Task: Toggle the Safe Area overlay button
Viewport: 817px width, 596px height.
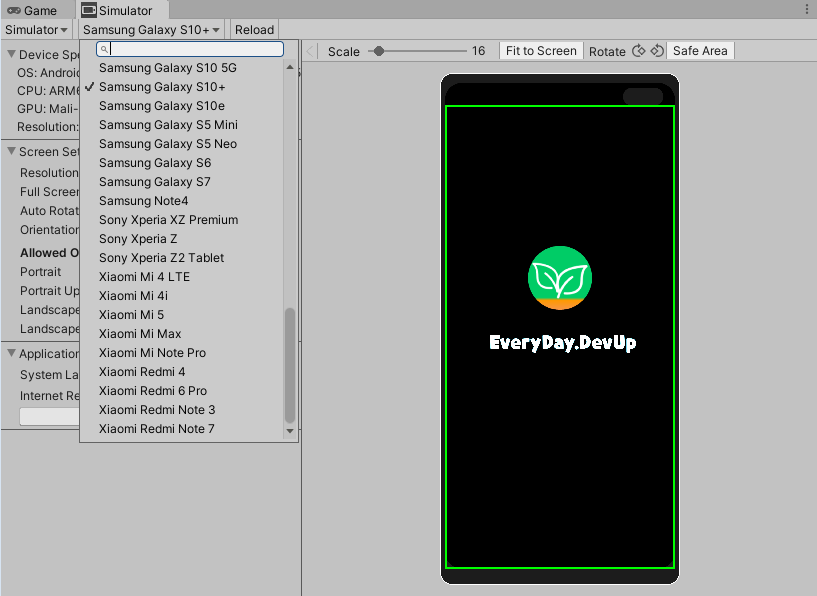Action: point(700,51)
